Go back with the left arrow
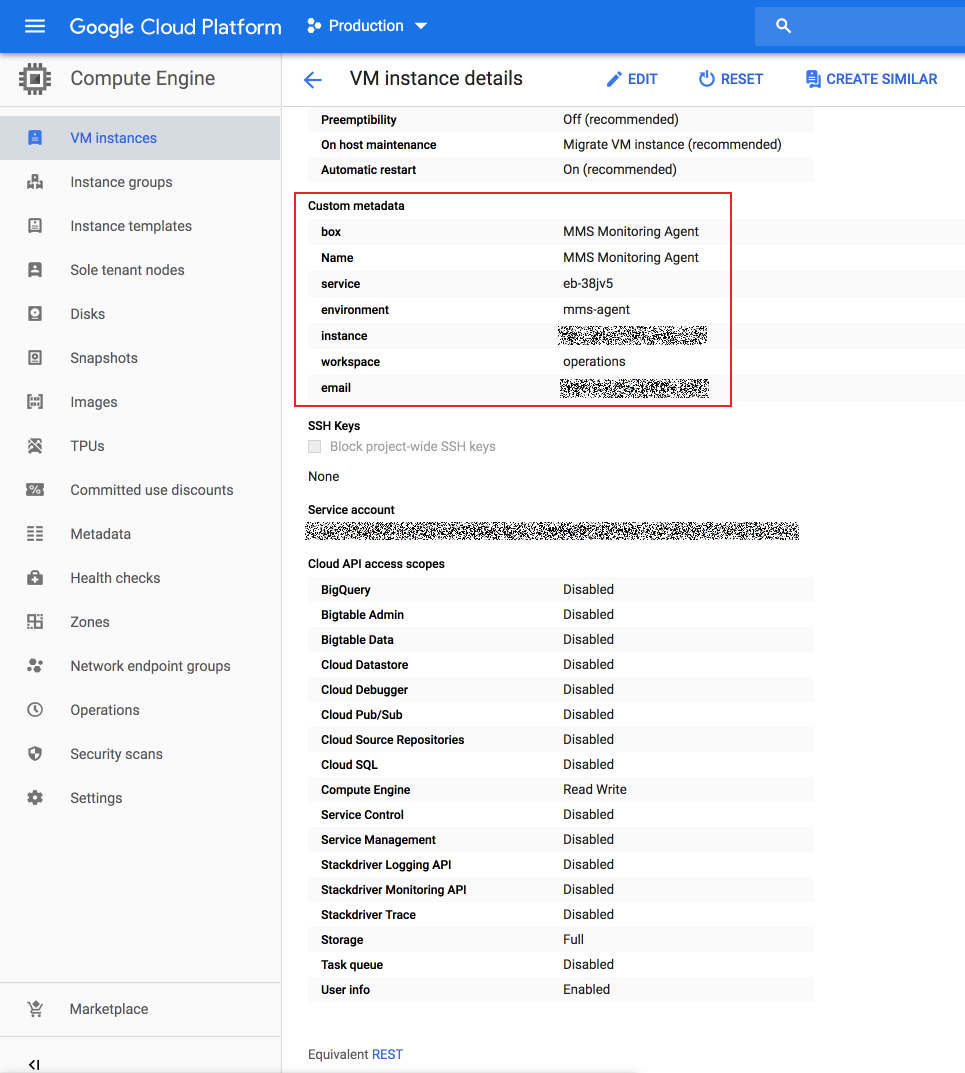965x1073 pixels. (313, 79)
